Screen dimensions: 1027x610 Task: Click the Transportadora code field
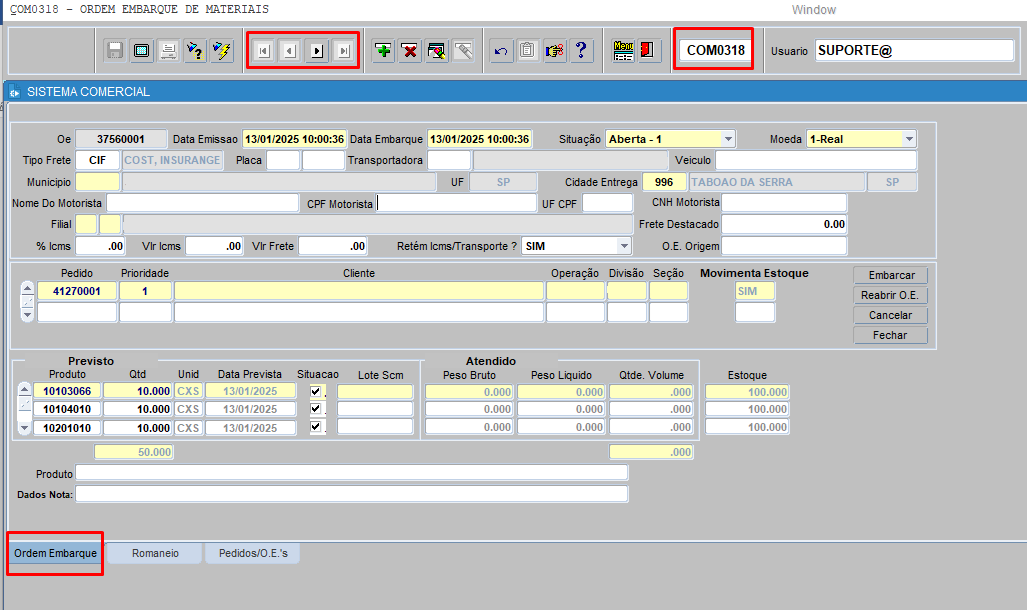pos(449,160)
